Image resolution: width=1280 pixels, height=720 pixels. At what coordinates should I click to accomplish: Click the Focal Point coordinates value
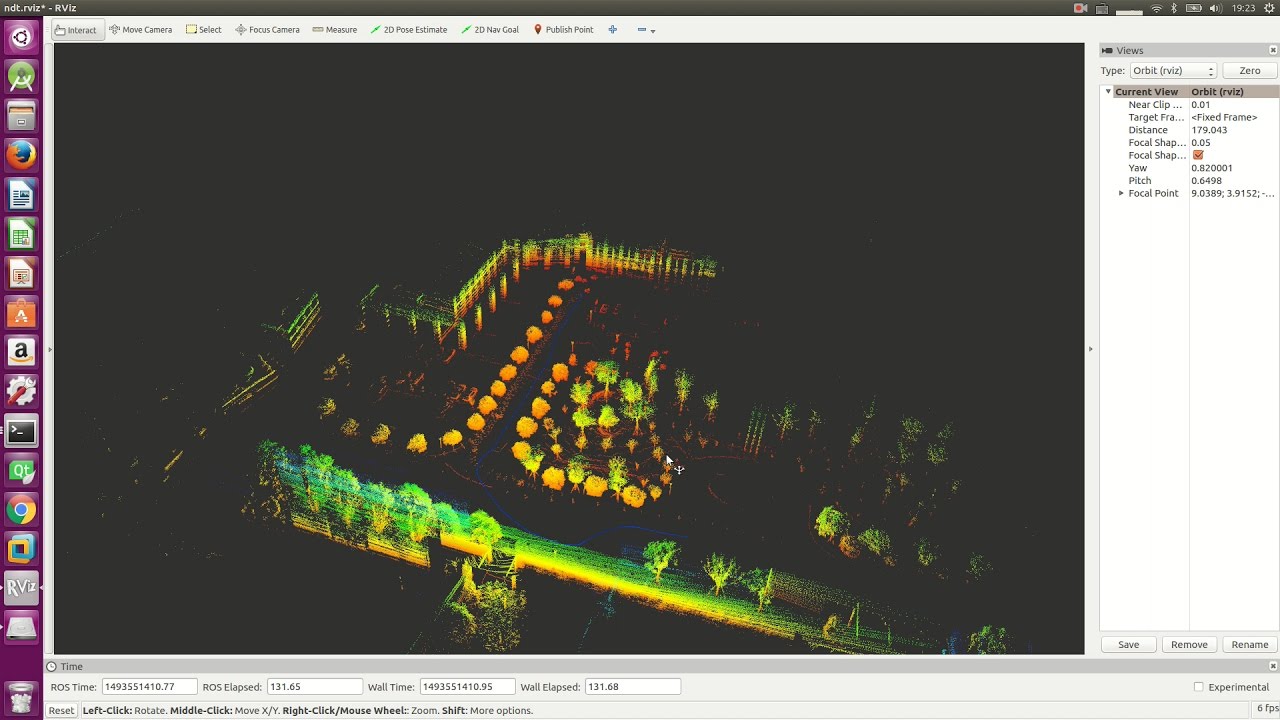[x=1232, y=193]
